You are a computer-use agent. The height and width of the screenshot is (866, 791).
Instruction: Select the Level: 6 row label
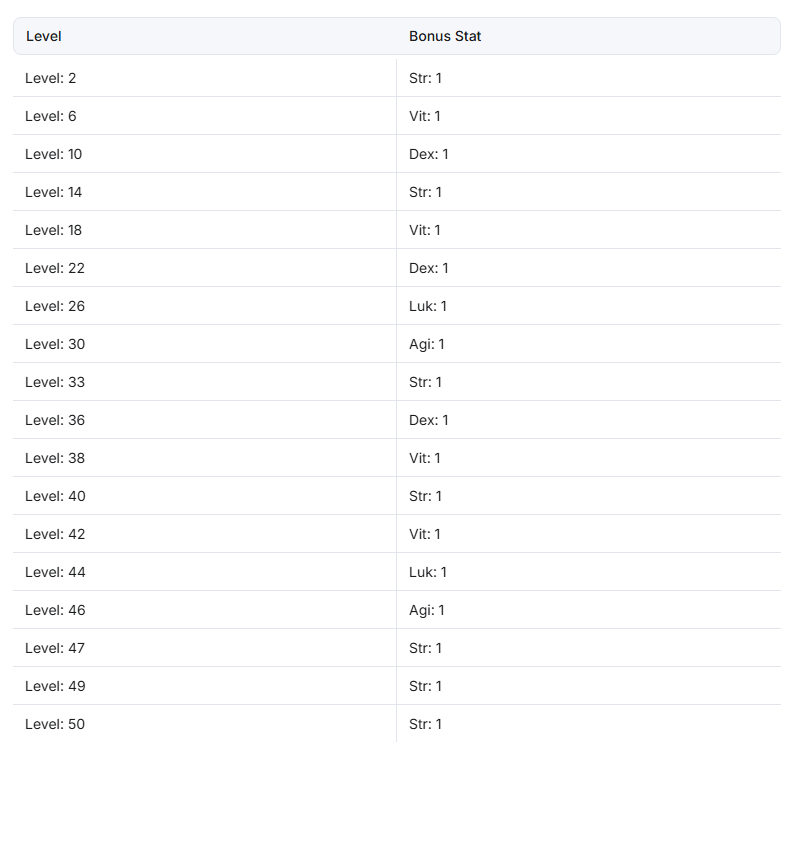point(50,117)
